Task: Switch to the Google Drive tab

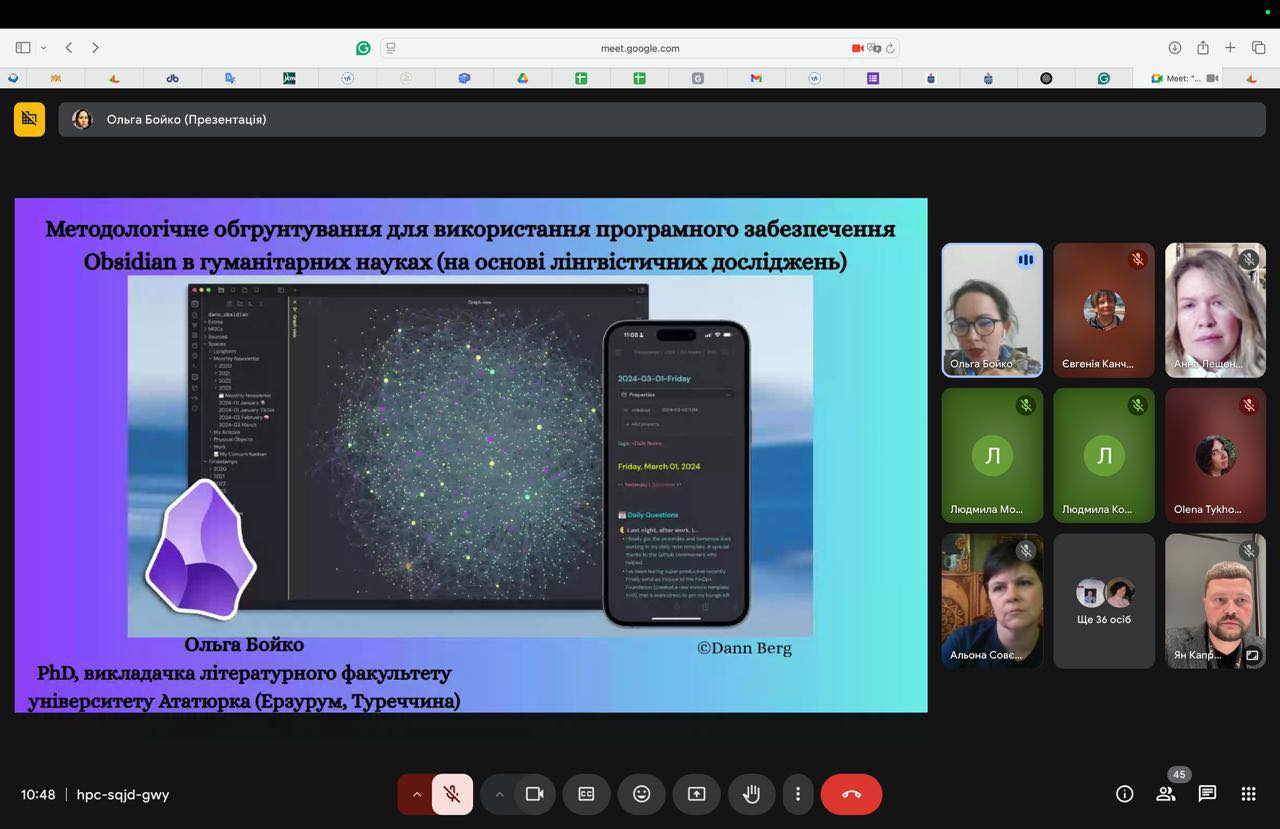Action: (x=522, y=78)
